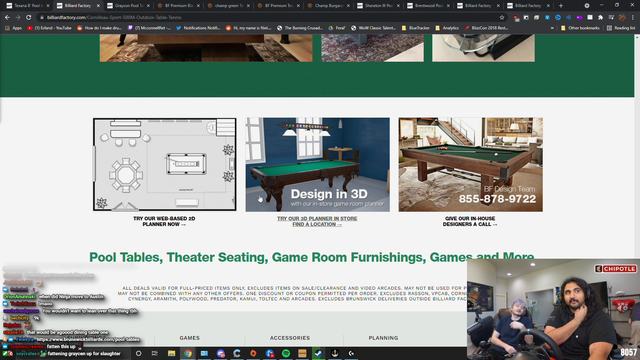Open the Design in 3D image

pyautogui.click(x=318, y=164)
